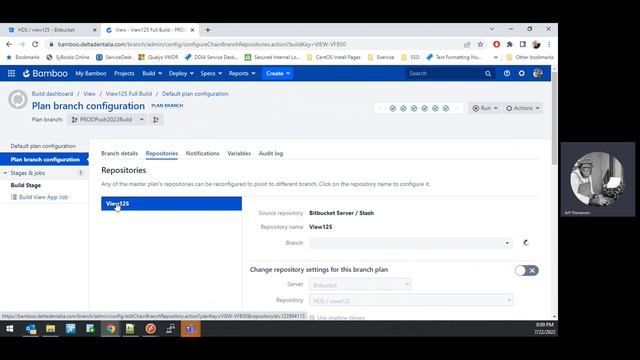Close the View125 Full Build browser tab
640x360 pixels.
pyautogui.click(x=192, y=30)
